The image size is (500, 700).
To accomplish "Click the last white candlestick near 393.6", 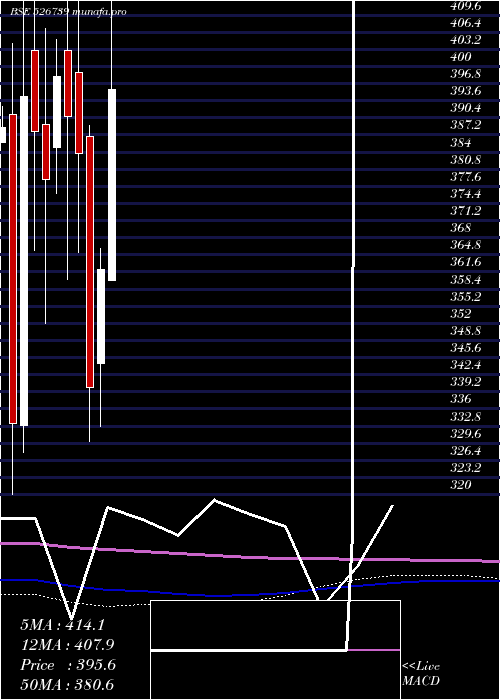I will [112, 185].
